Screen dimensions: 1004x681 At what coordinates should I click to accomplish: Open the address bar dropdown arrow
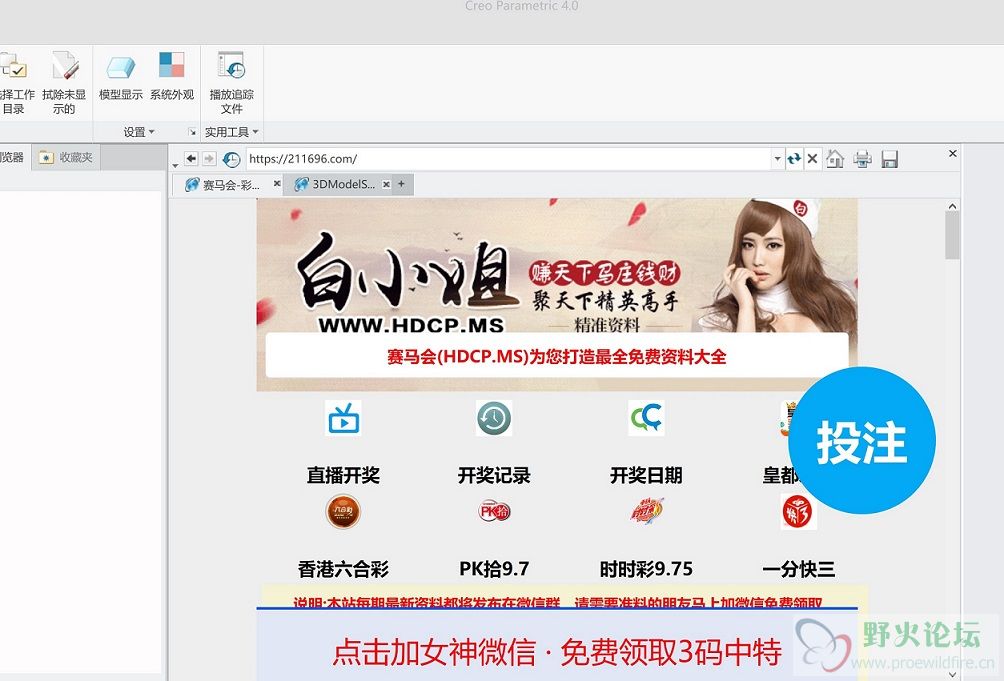777,159
